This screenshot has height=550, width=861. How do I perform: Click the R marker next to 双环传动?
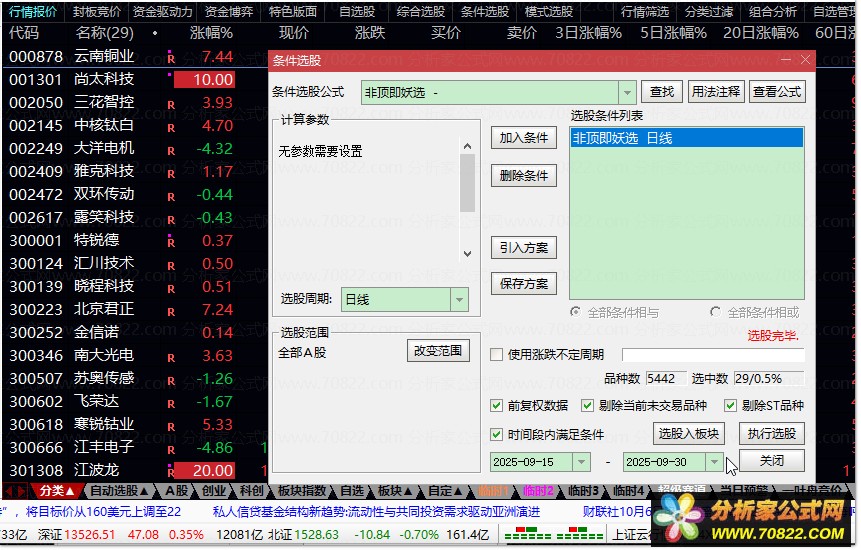click(x=171, y=197)
